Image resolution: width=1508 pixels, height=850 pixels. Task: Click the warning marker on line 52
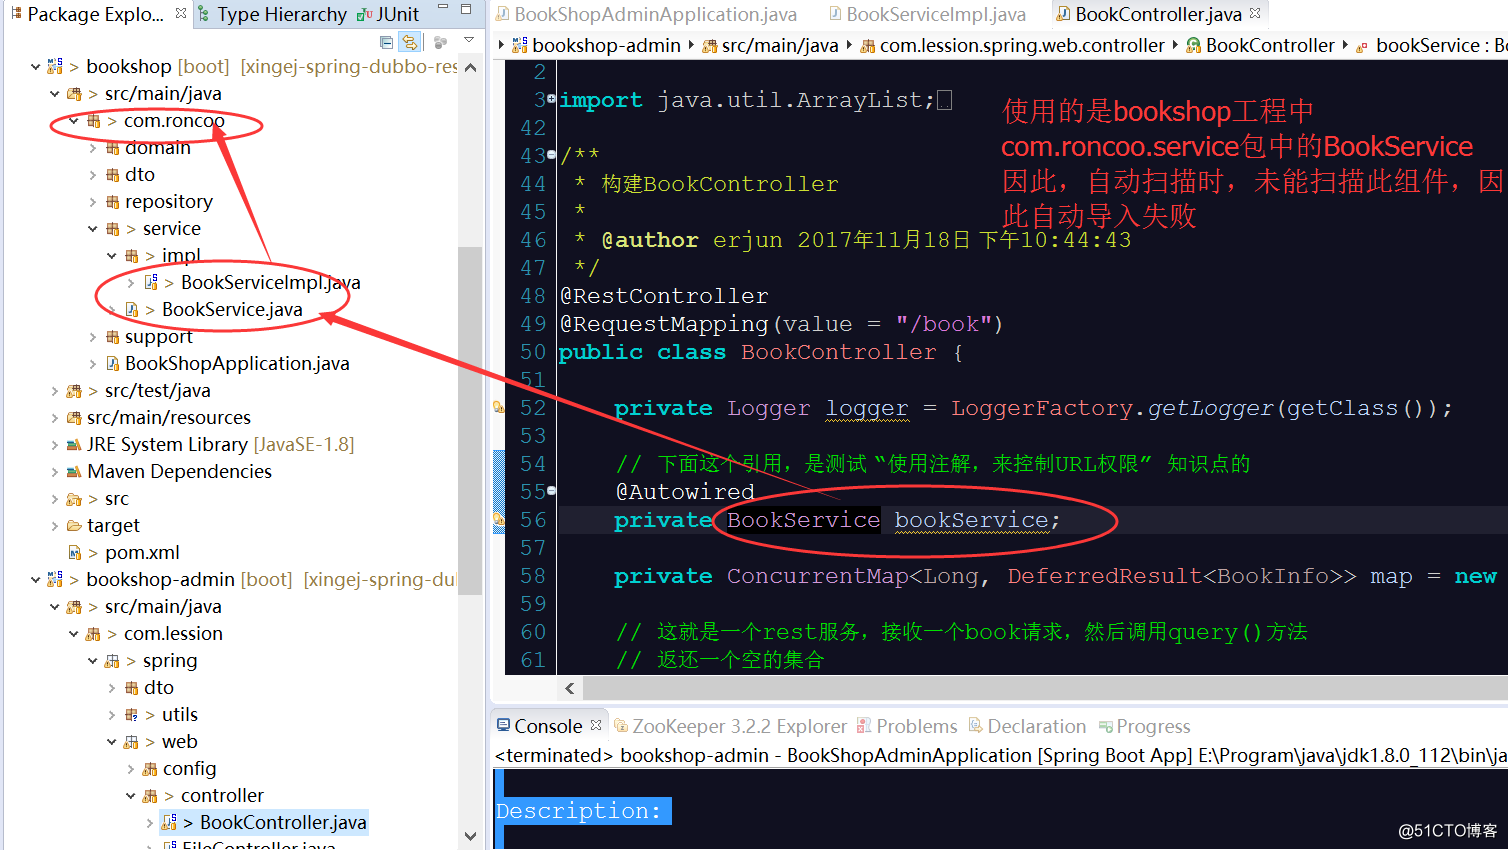click(x=499, y=407)
